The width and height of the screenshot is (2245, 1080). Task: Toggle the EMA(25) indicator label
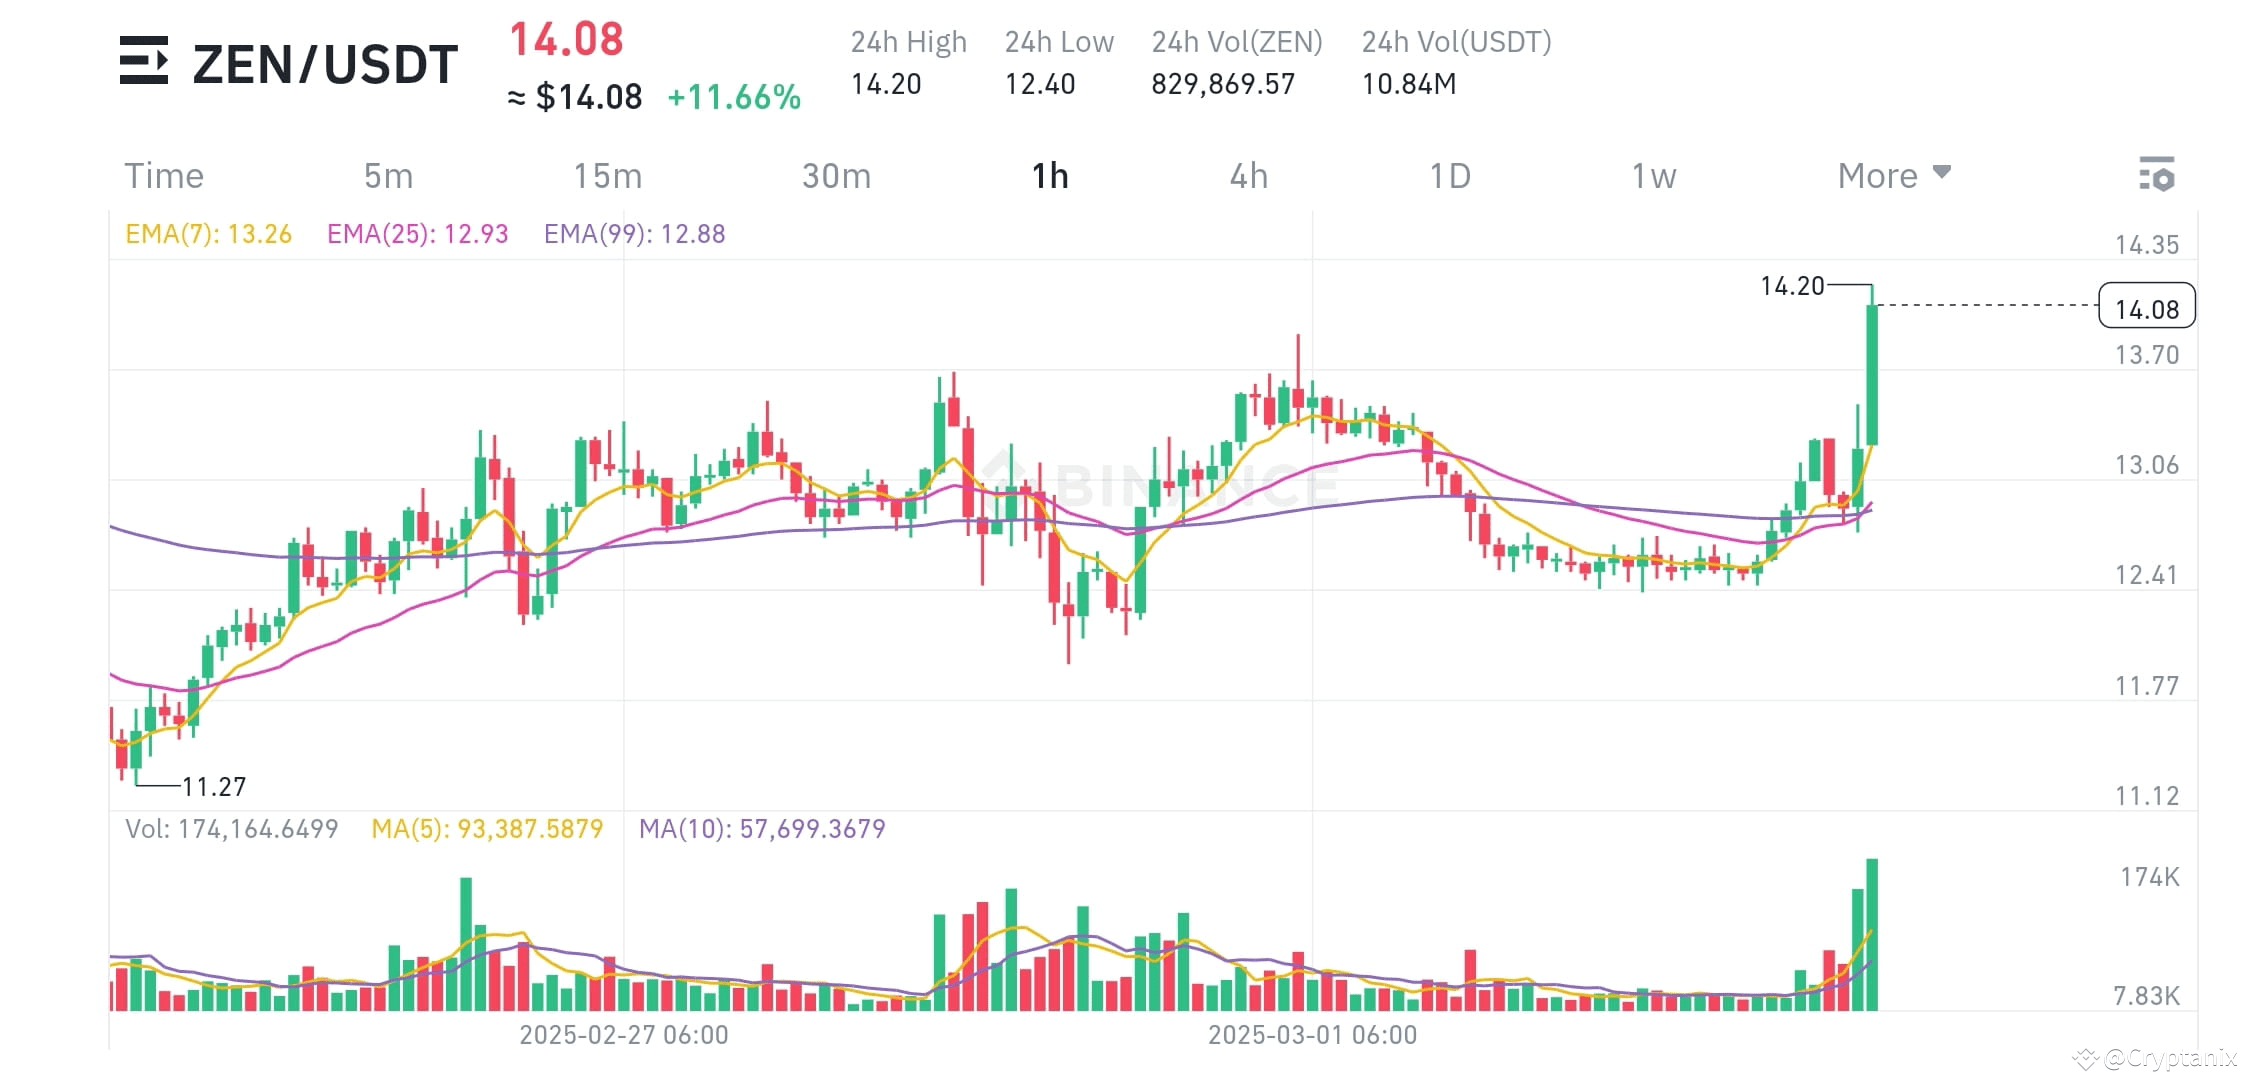tap(418, 233)
